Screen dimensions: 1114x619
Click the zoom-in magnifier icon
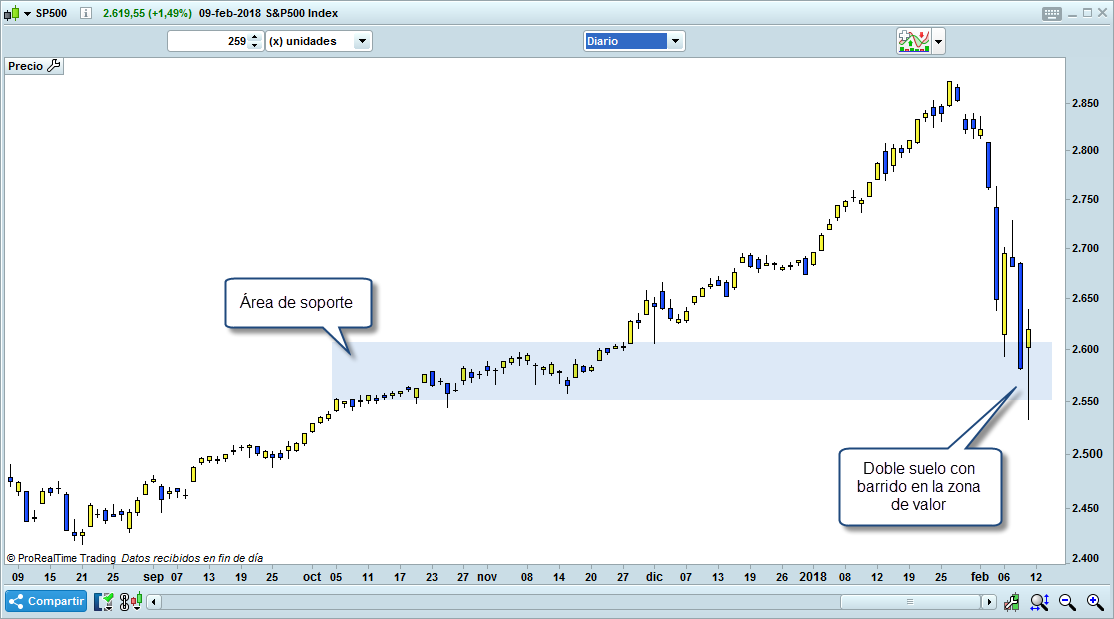pyautogui.click(x=1093, y=601)
